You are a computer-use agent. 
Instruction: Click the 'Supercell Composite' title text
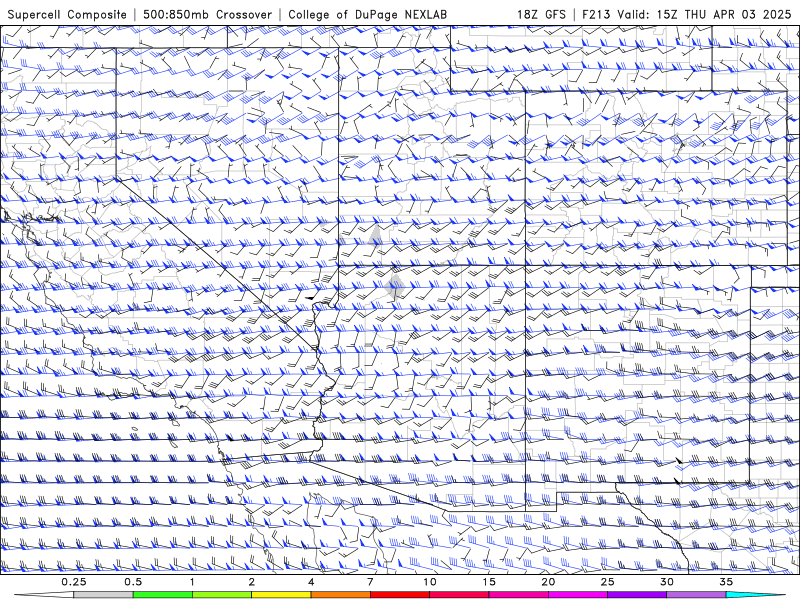(67, 14)
